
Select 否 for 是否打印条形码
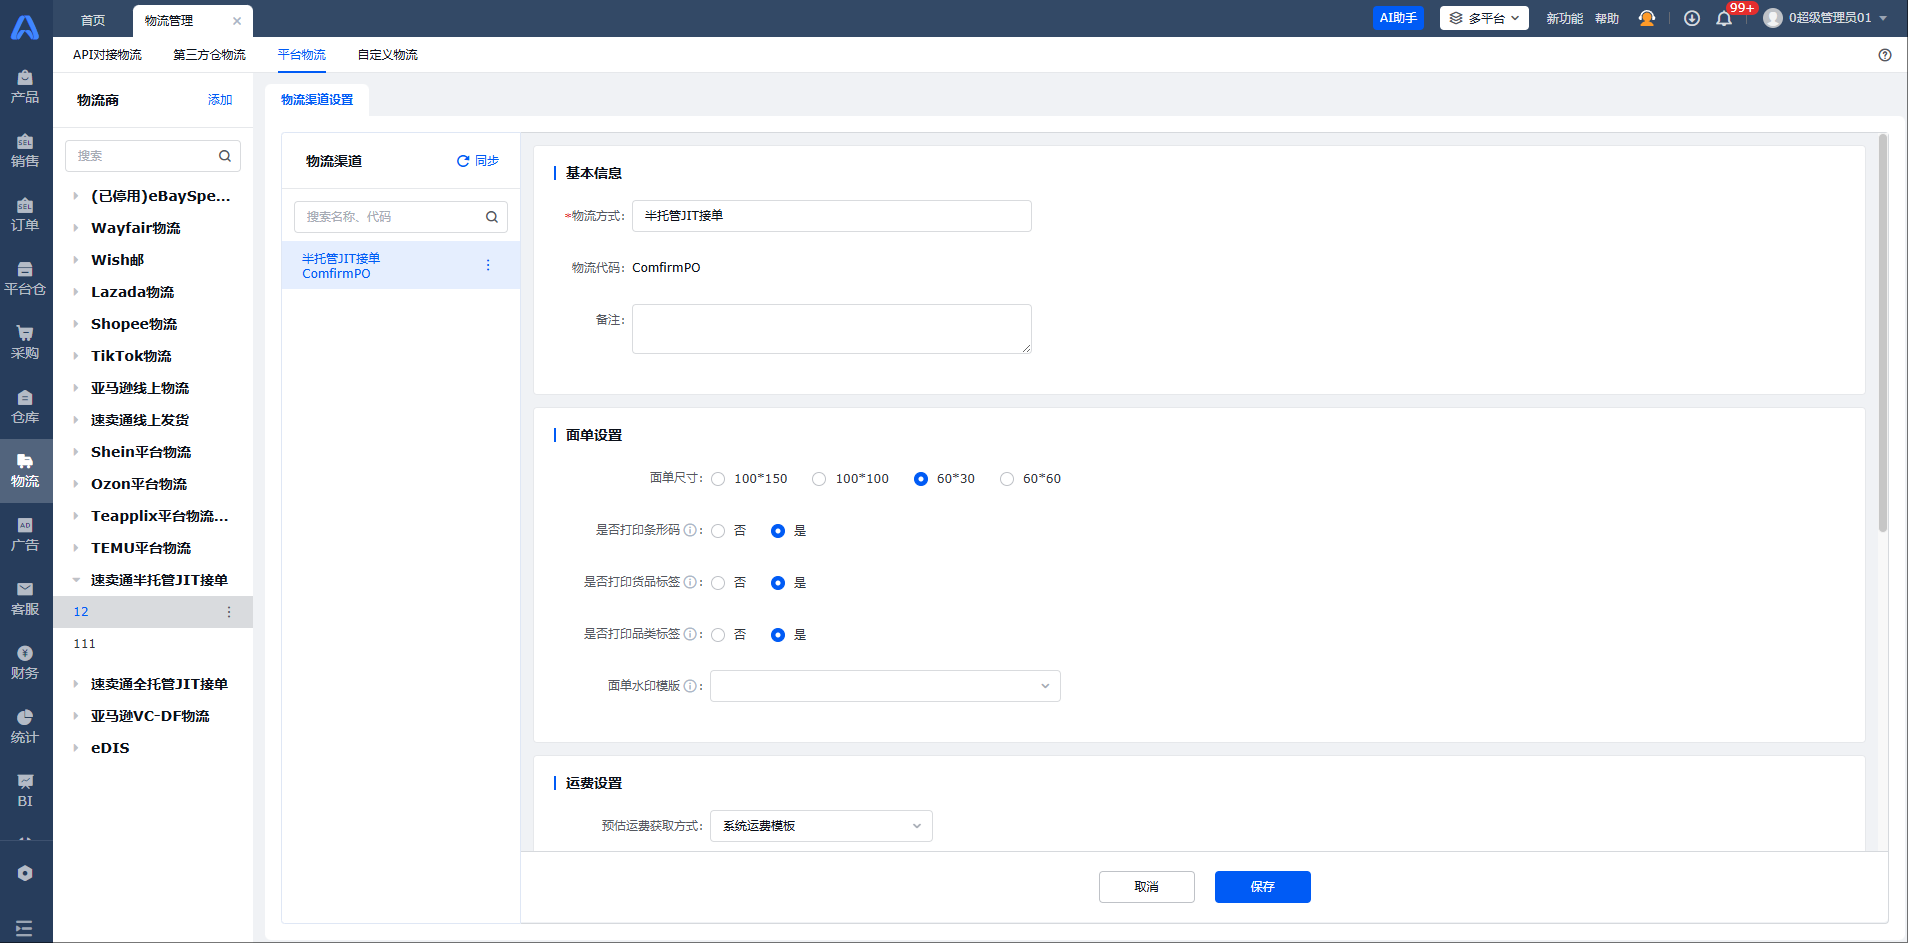(x=718, y=531)
